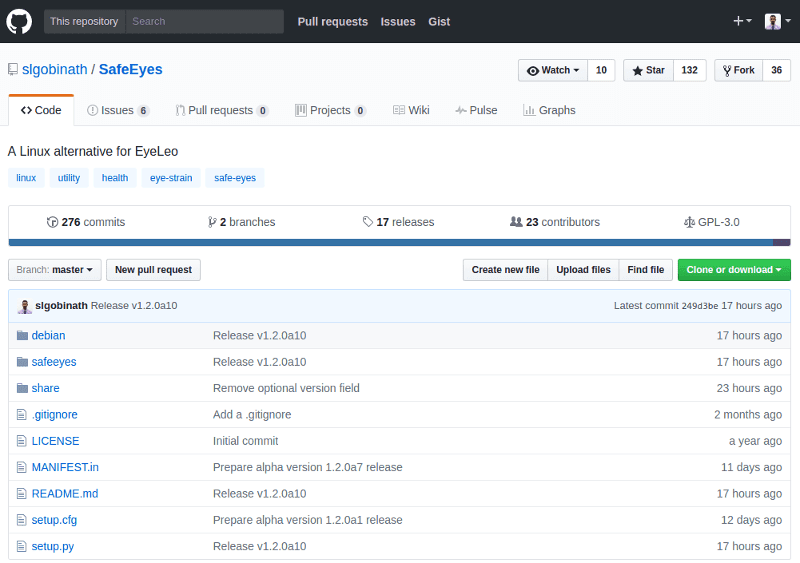Click the Code tab brackets icon
Image resolution: width=800 pixels, height=563 pixels.
(27, 110)
